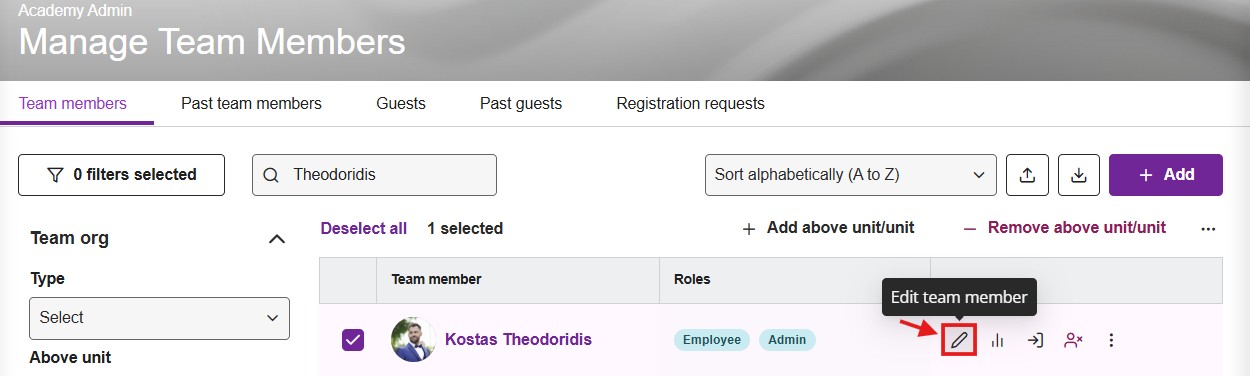
Task: Open the Guests tab
Action: tap(401, 104)
